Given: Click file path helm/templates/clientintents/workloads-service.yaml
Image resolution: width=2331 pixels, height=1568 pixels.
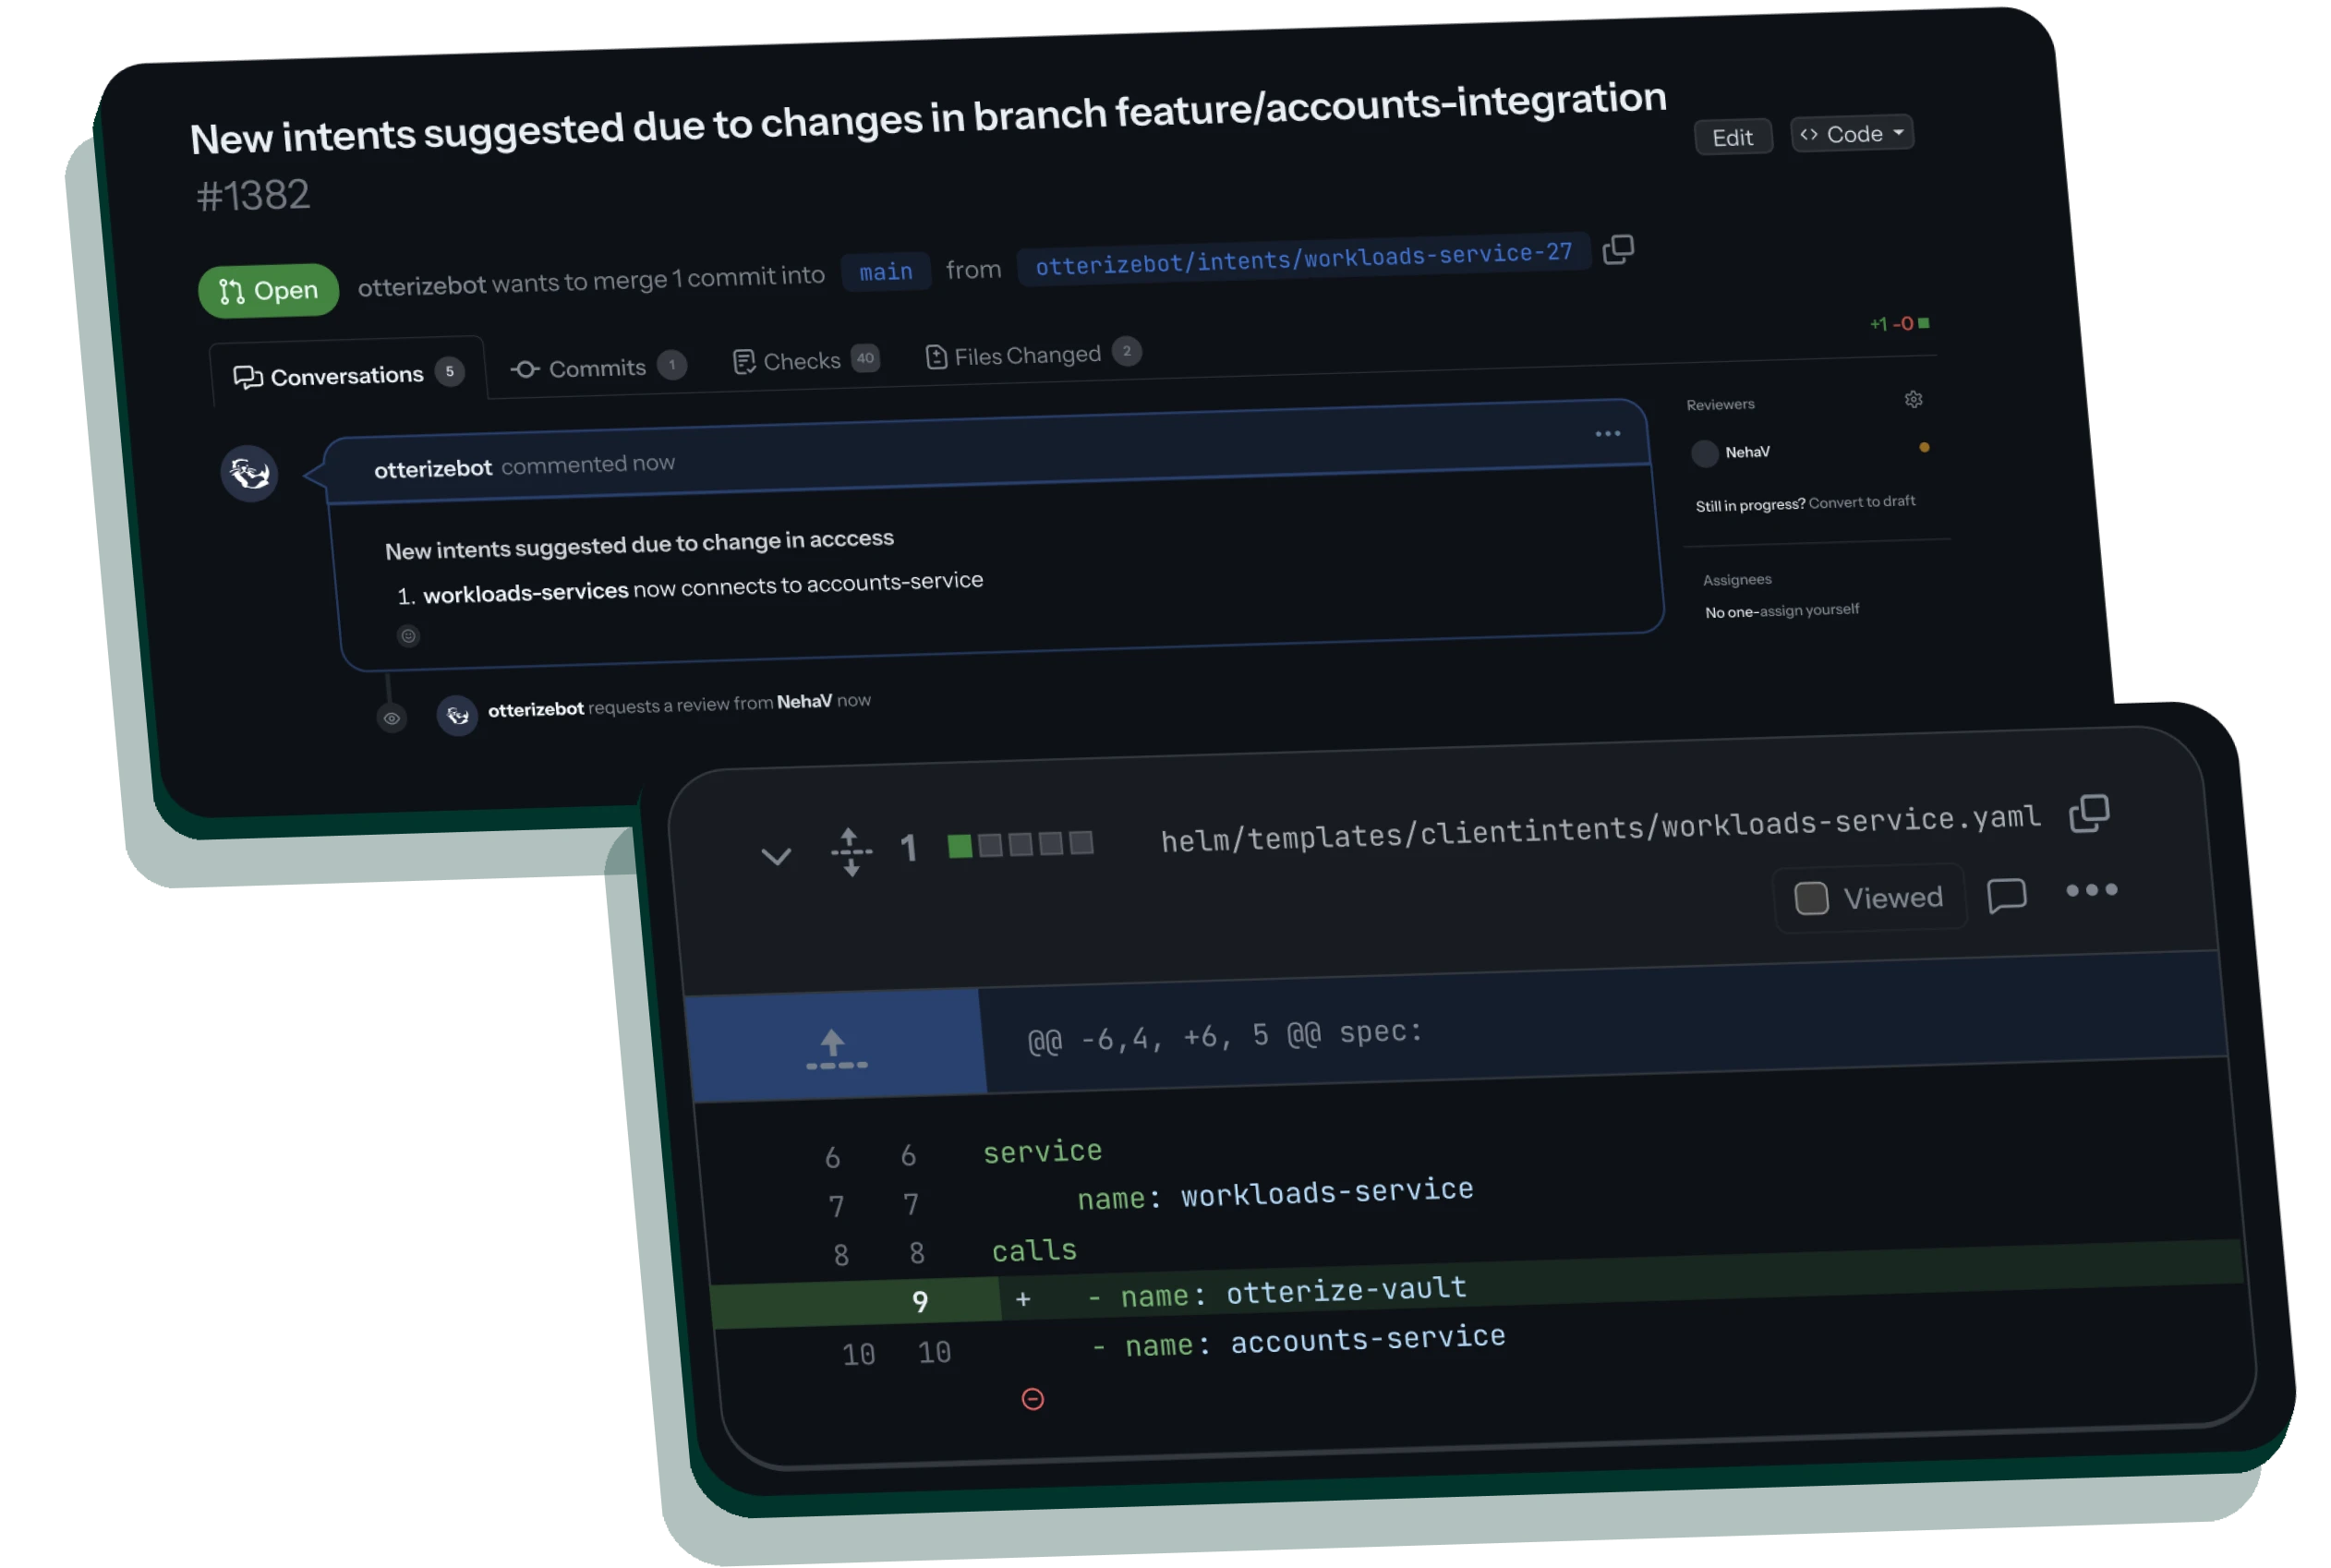Looking at the screenshot, I should [x=1600, y=829].
